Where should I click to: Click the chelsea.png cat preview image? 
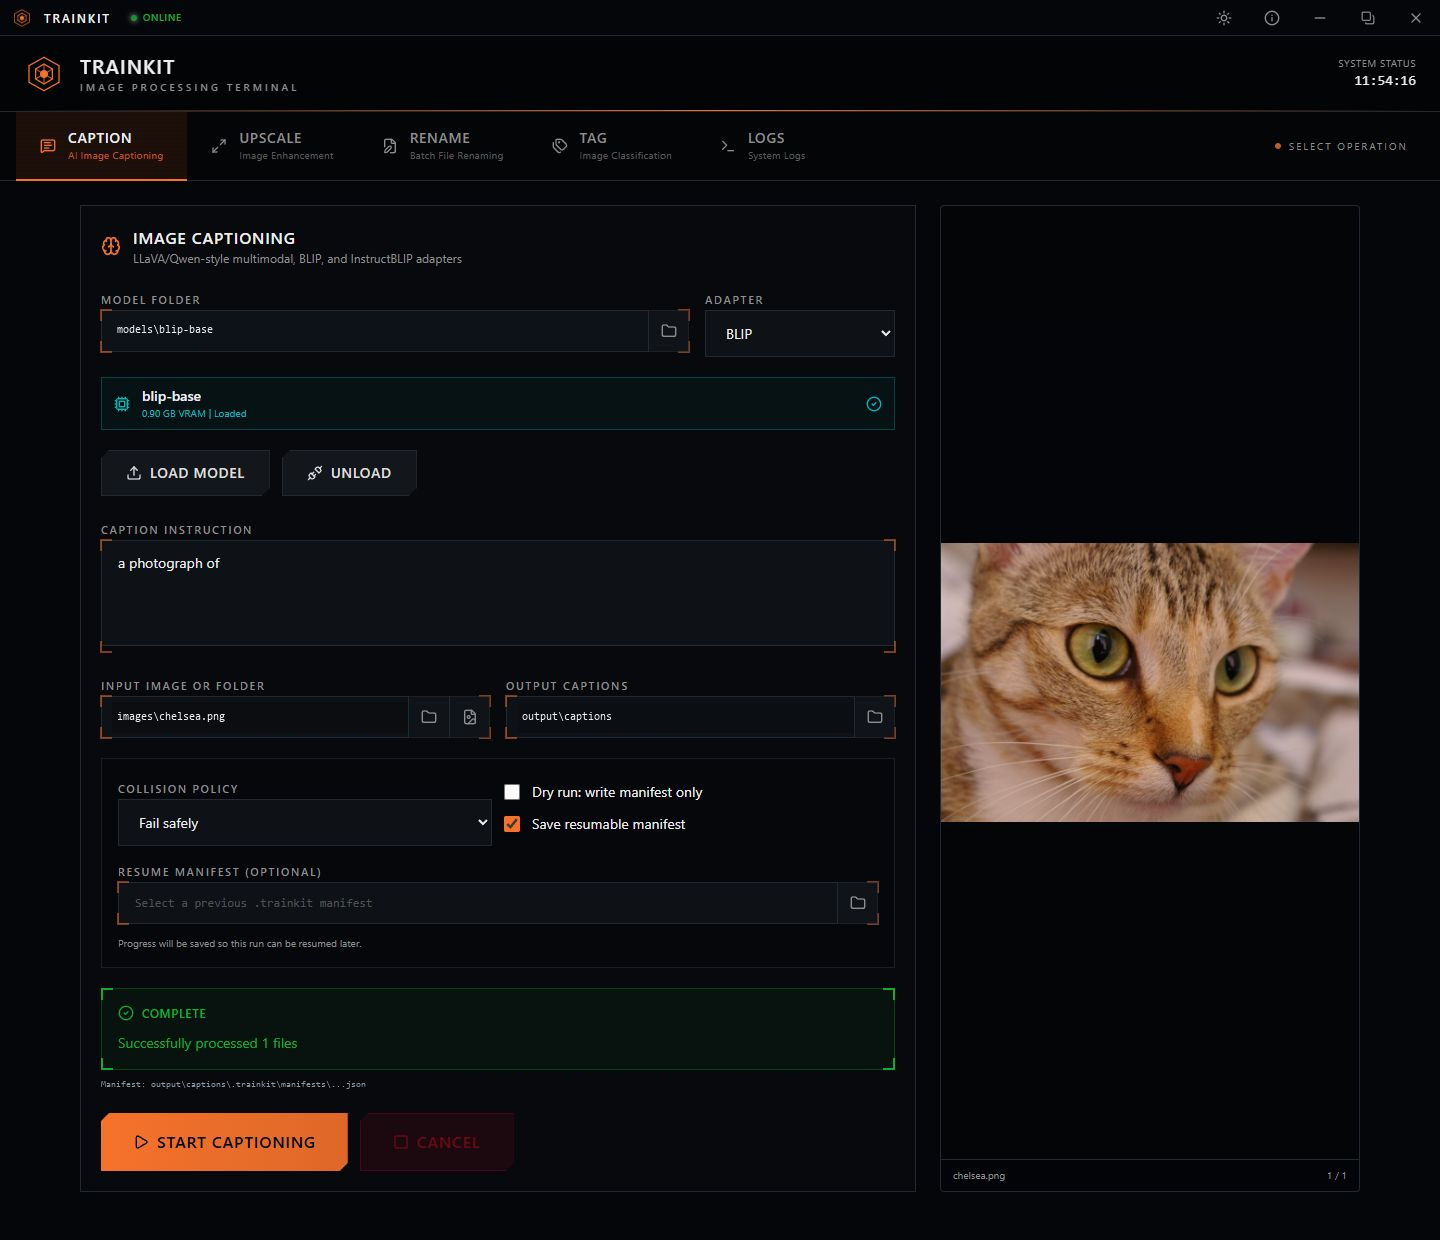[x=1150, y=682]
